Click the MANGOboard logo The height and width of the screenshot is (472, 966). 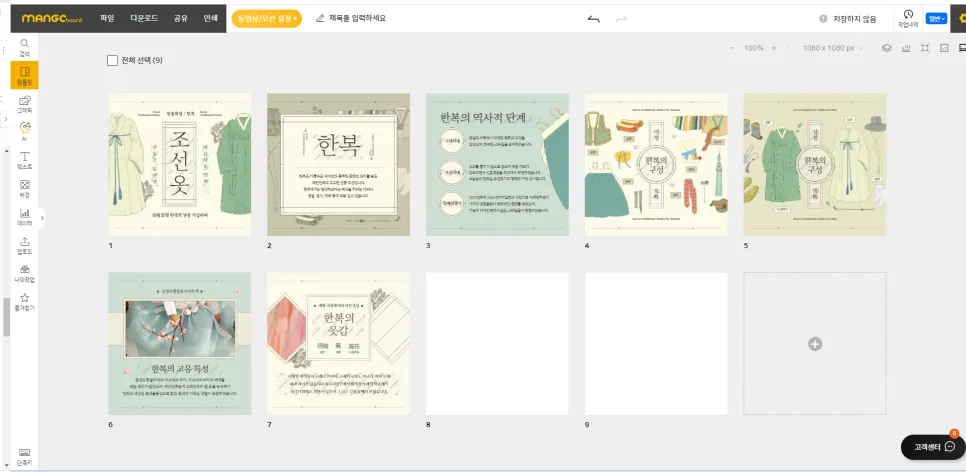51,18
